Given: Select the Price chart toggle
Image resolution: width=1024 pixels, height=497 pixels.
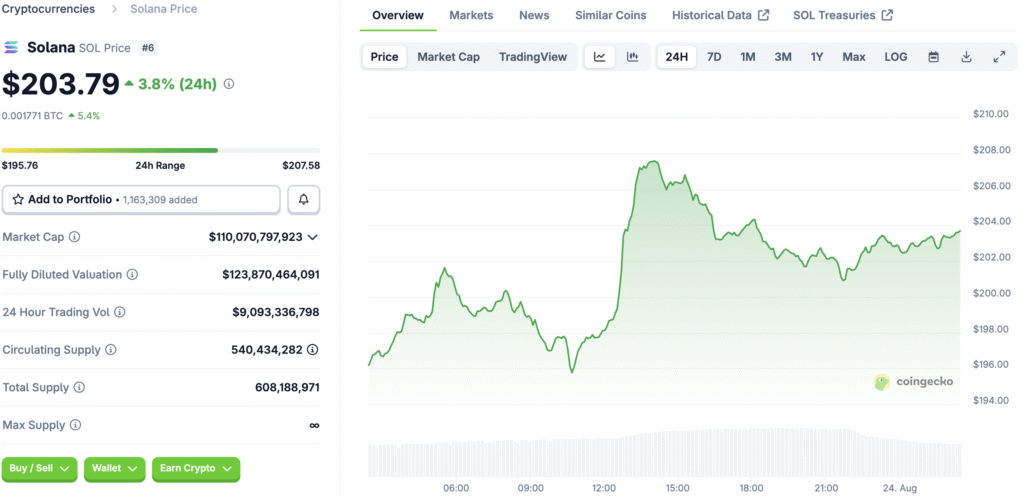Looking at the screenshot, I should click(x=385, y=57).
